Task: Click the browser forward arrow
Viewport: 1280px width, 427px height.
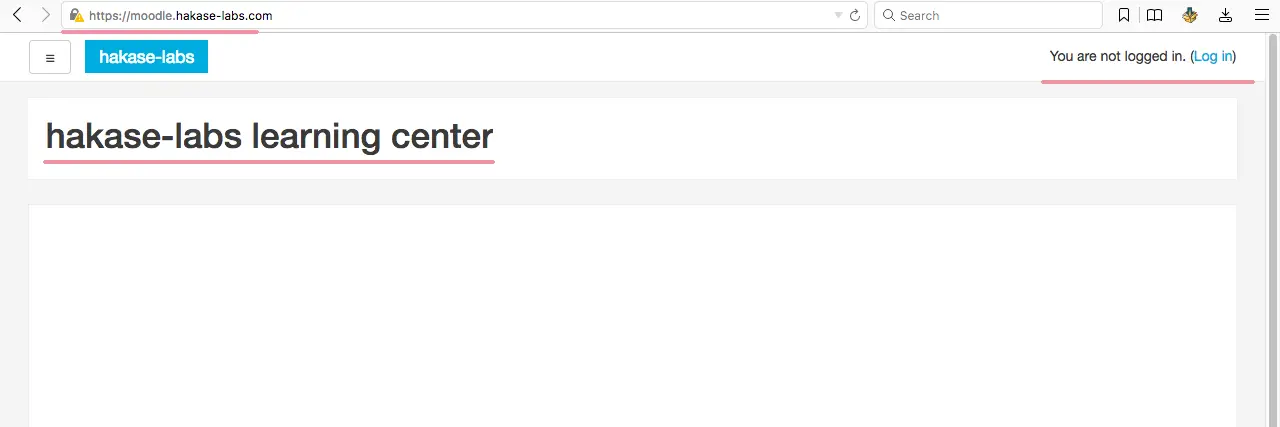Action: point(45,15)
